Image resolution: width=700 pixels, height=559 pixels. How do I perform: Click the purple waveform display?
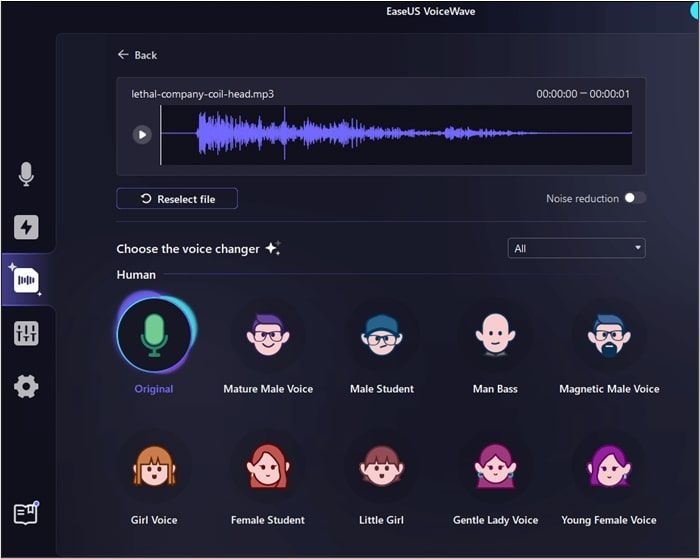[x=396, y=135]
